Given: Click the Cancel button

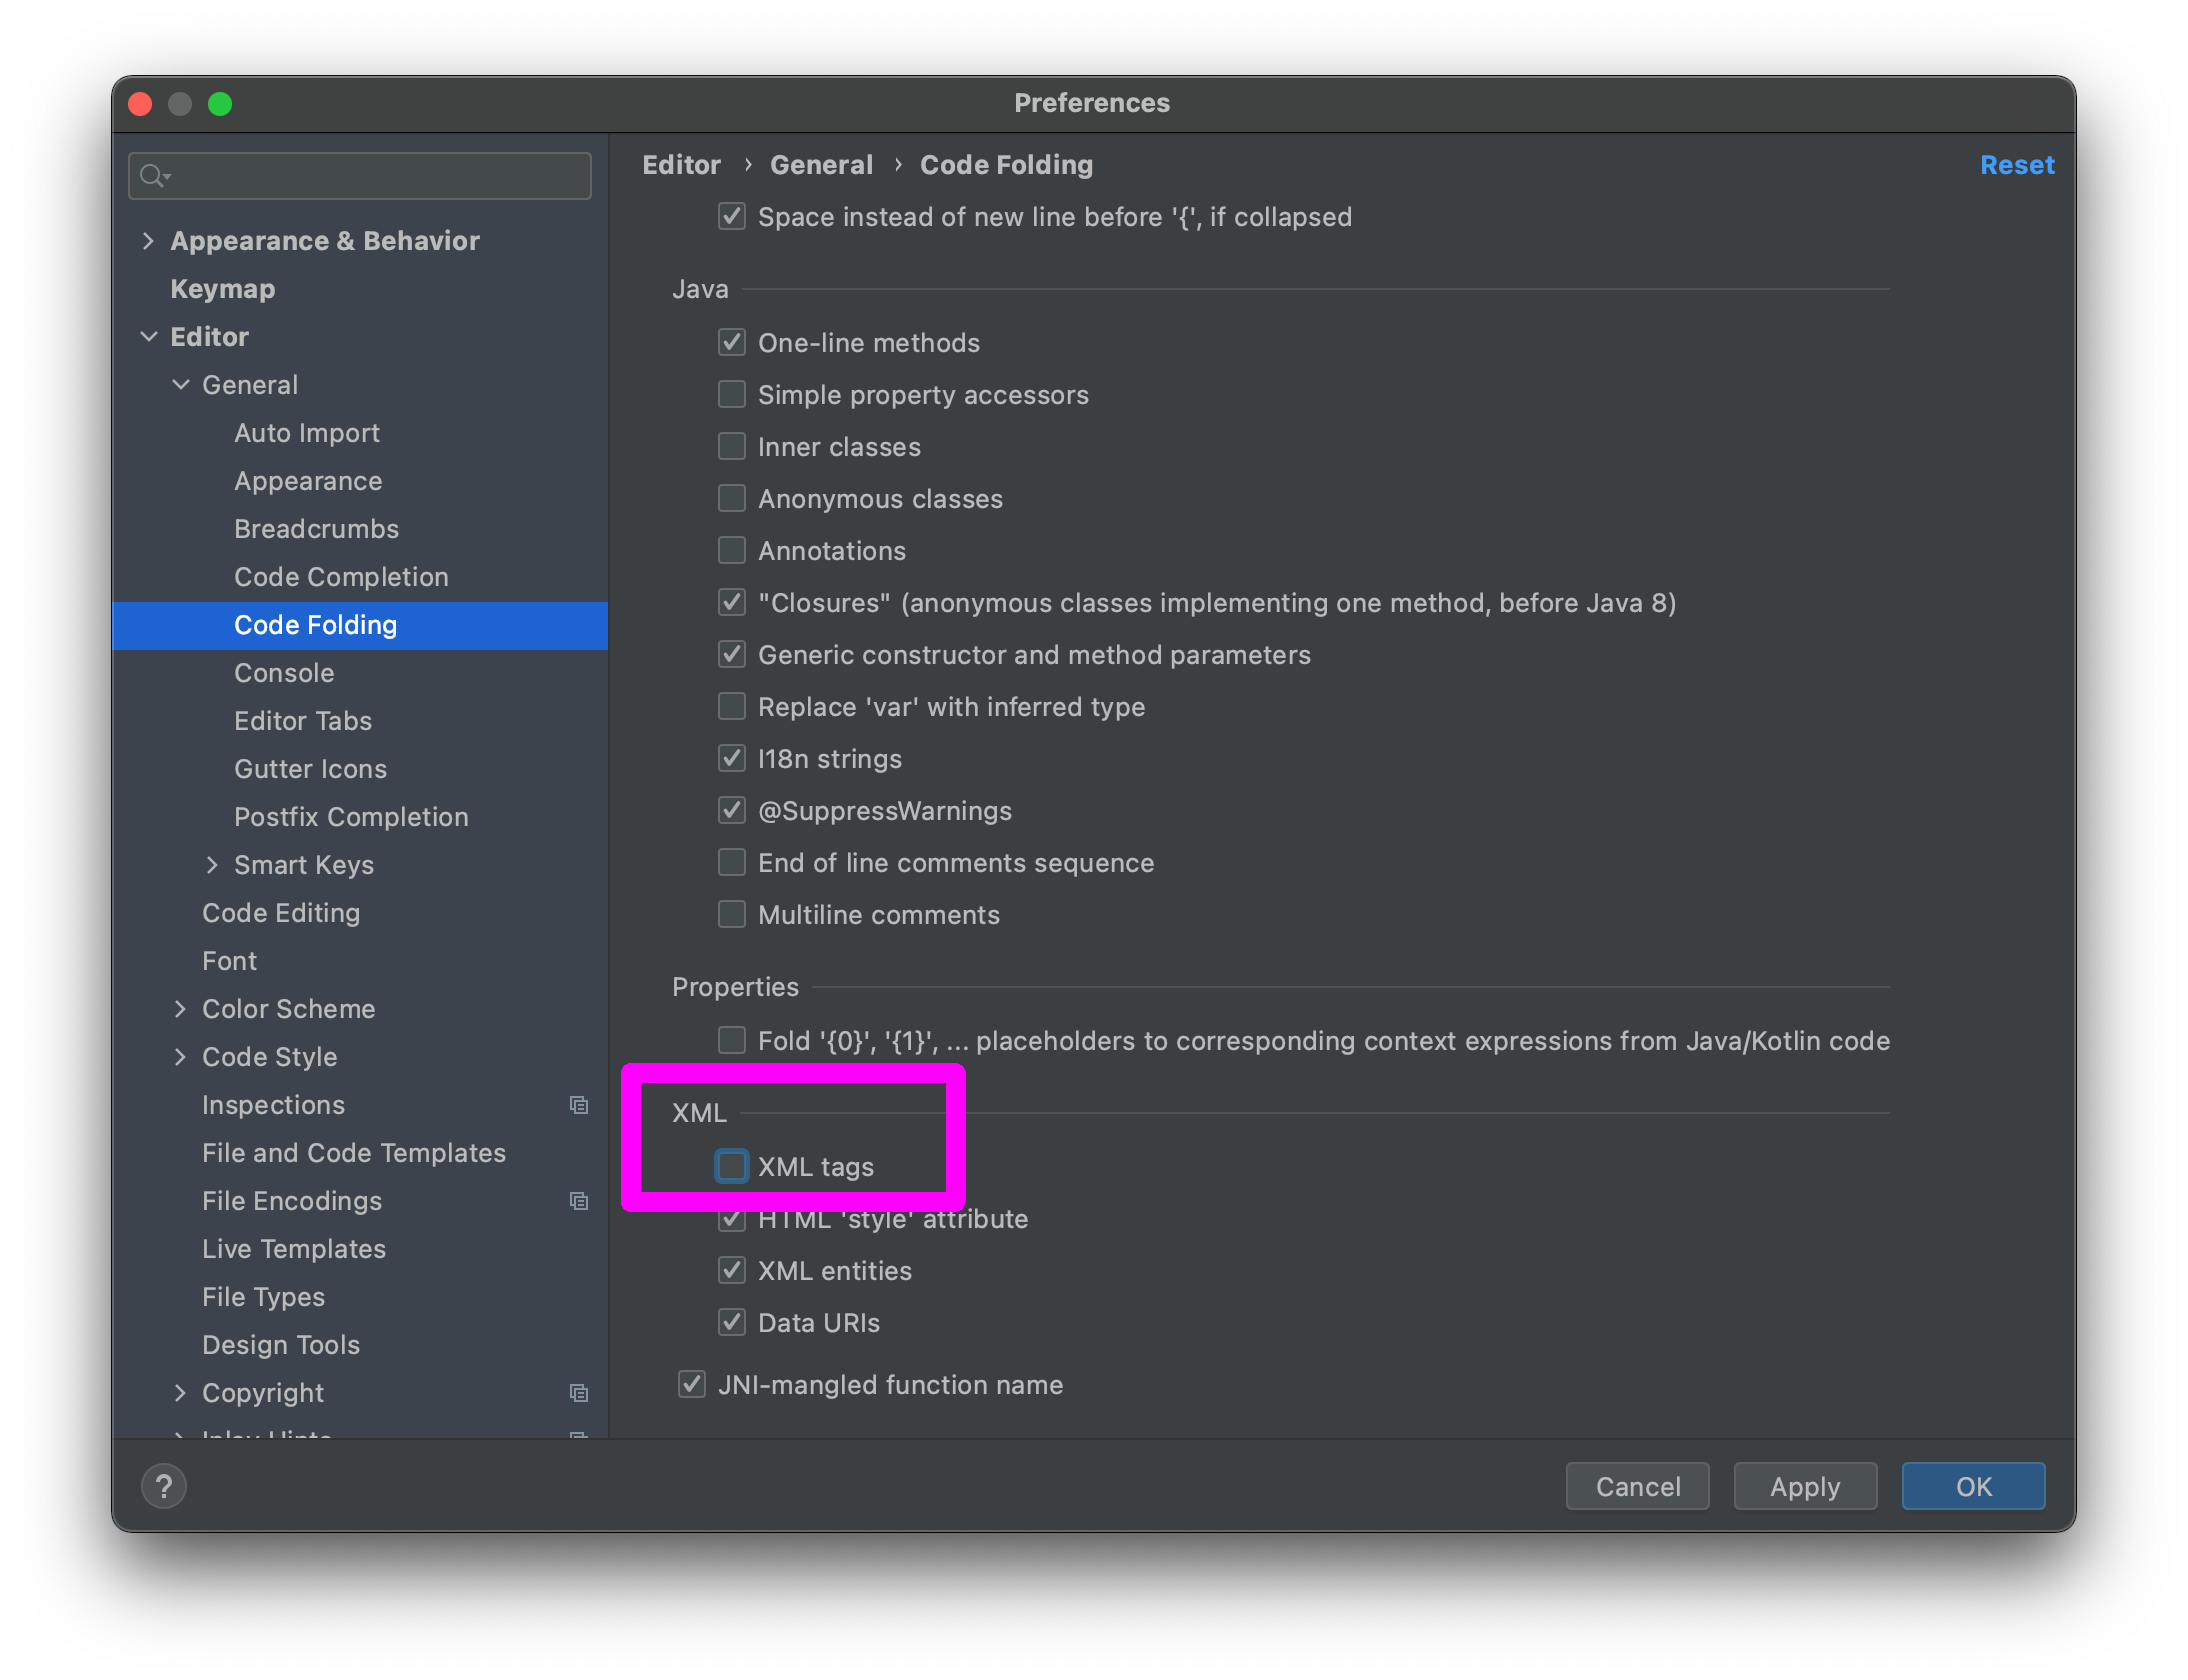Looking at the screenshot, I should 1638,1487.
